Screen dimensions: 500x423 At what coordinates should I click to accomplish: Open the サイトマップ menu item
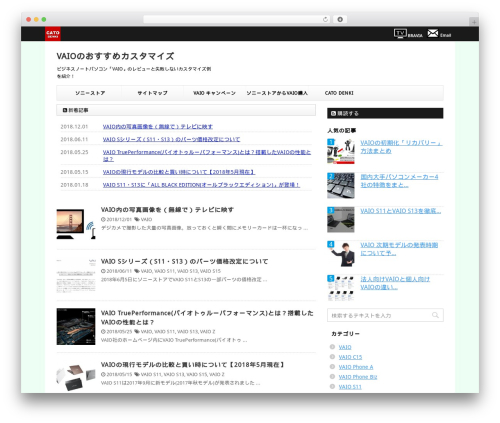152,93
